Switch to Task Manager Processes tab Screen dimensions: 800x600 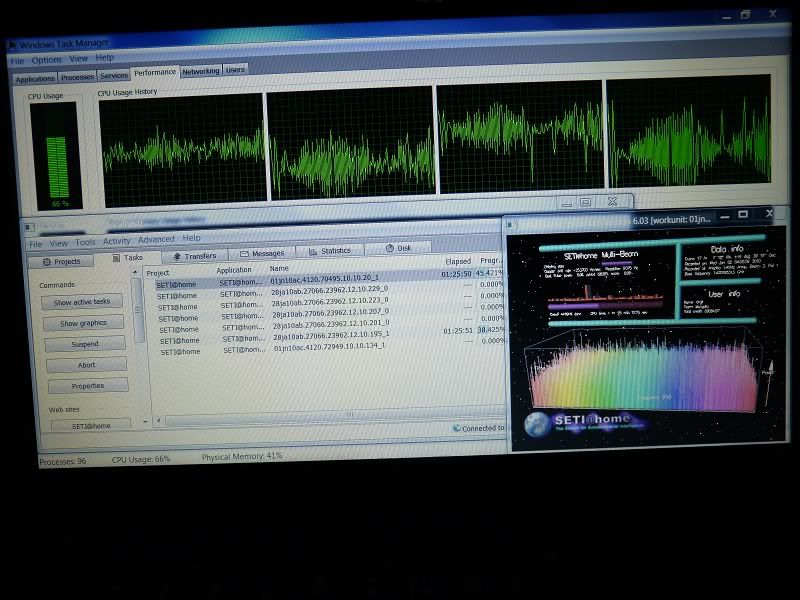(x=77, y=77)
